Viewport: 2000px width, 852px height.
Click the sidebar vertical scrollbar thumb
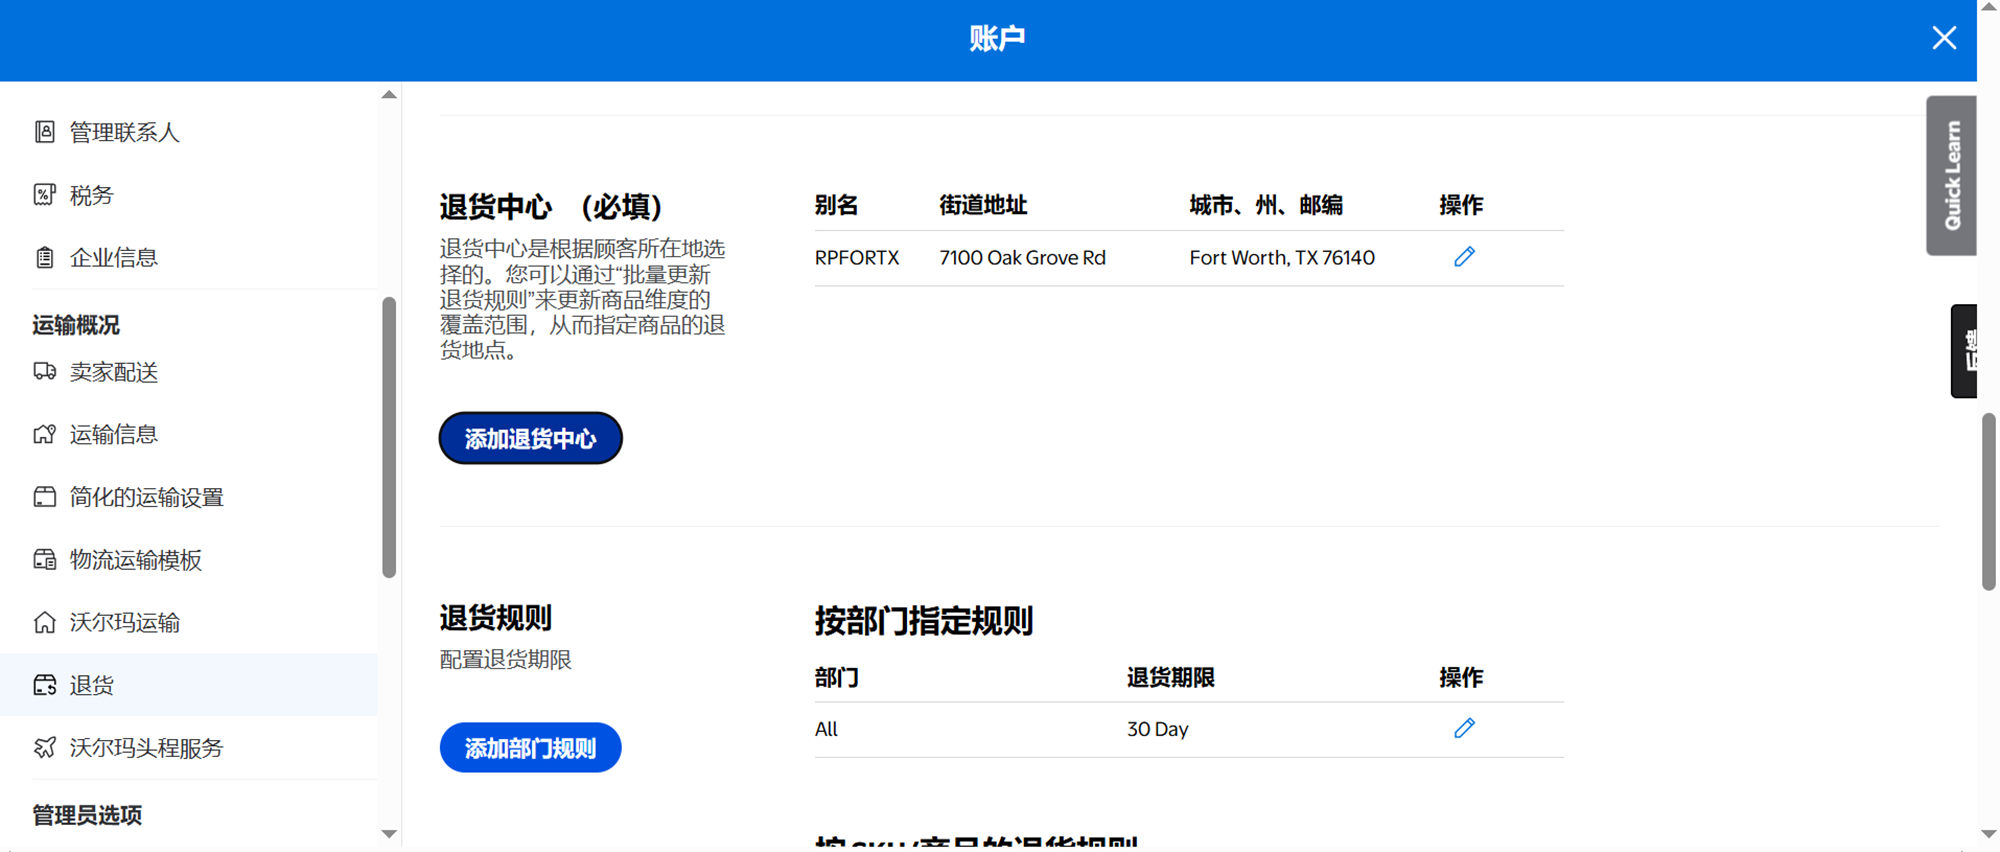click(x=389, y=437)
